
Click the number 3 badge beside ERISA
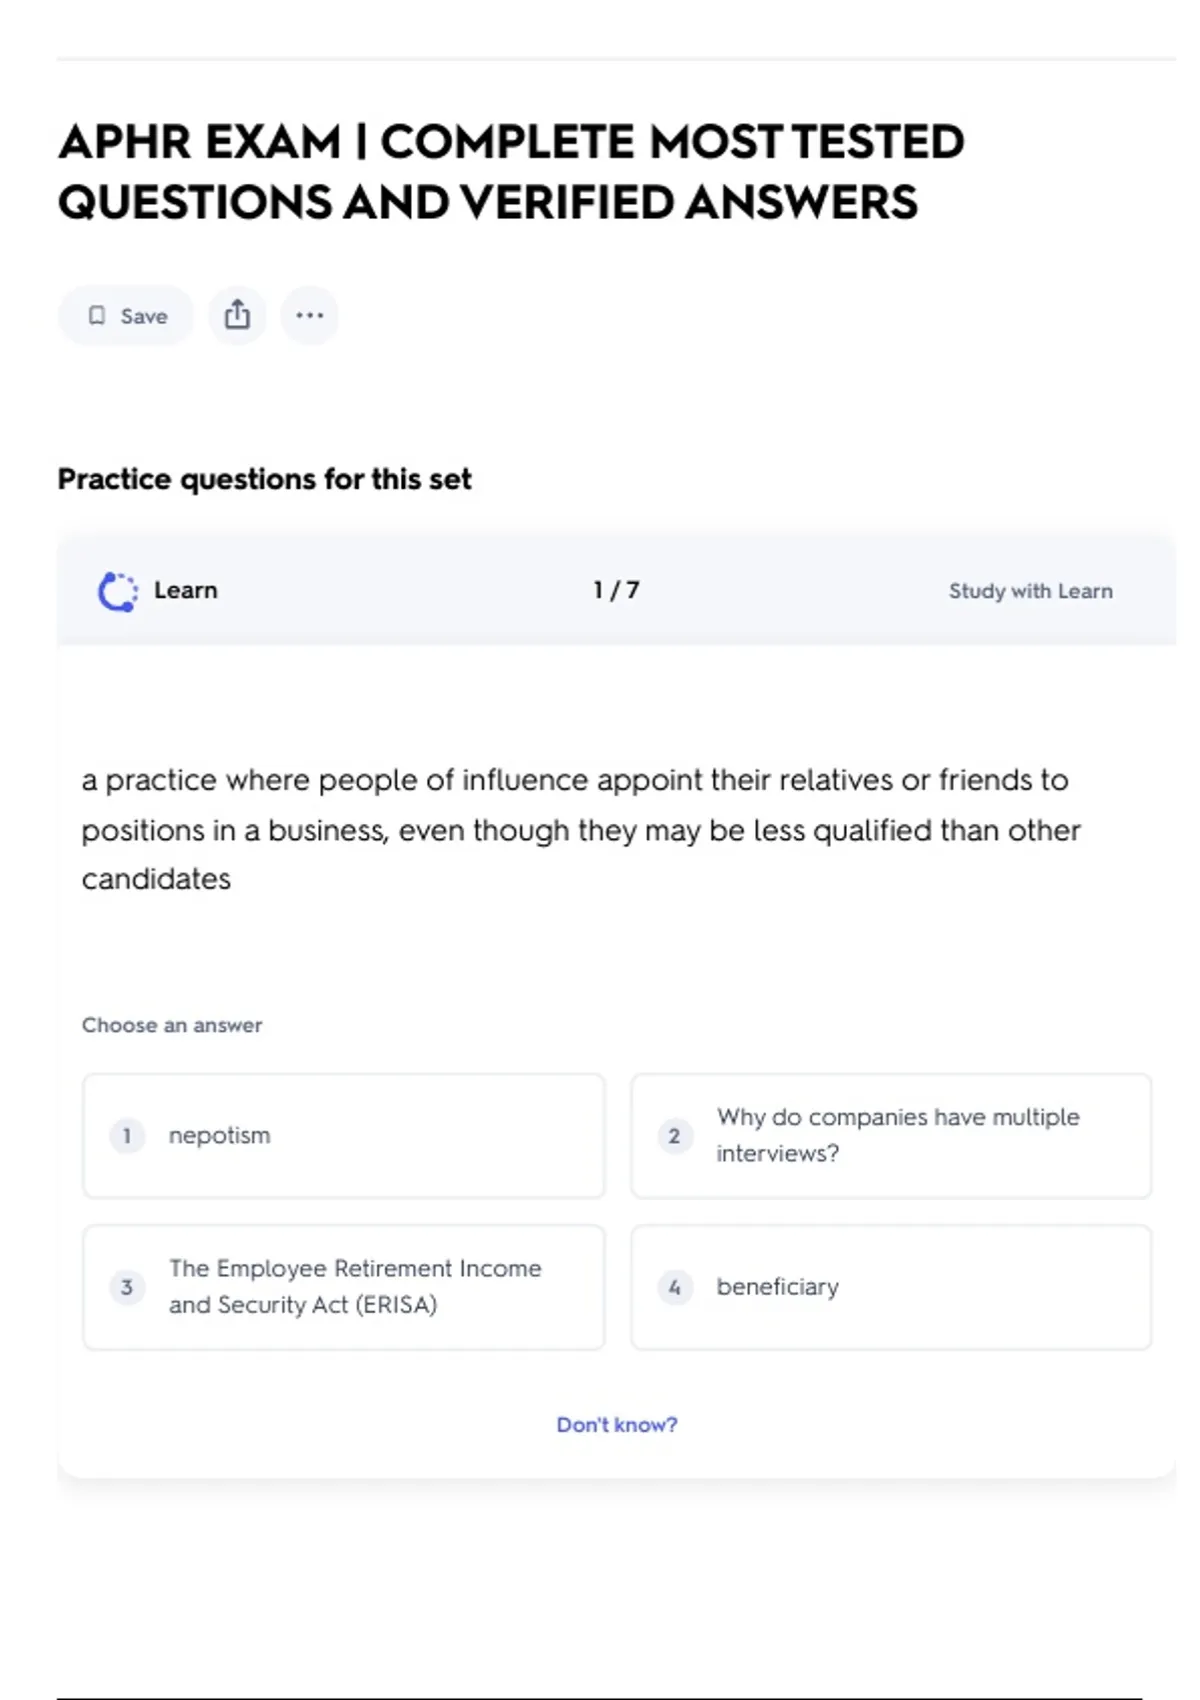[x=127, y=1287]
